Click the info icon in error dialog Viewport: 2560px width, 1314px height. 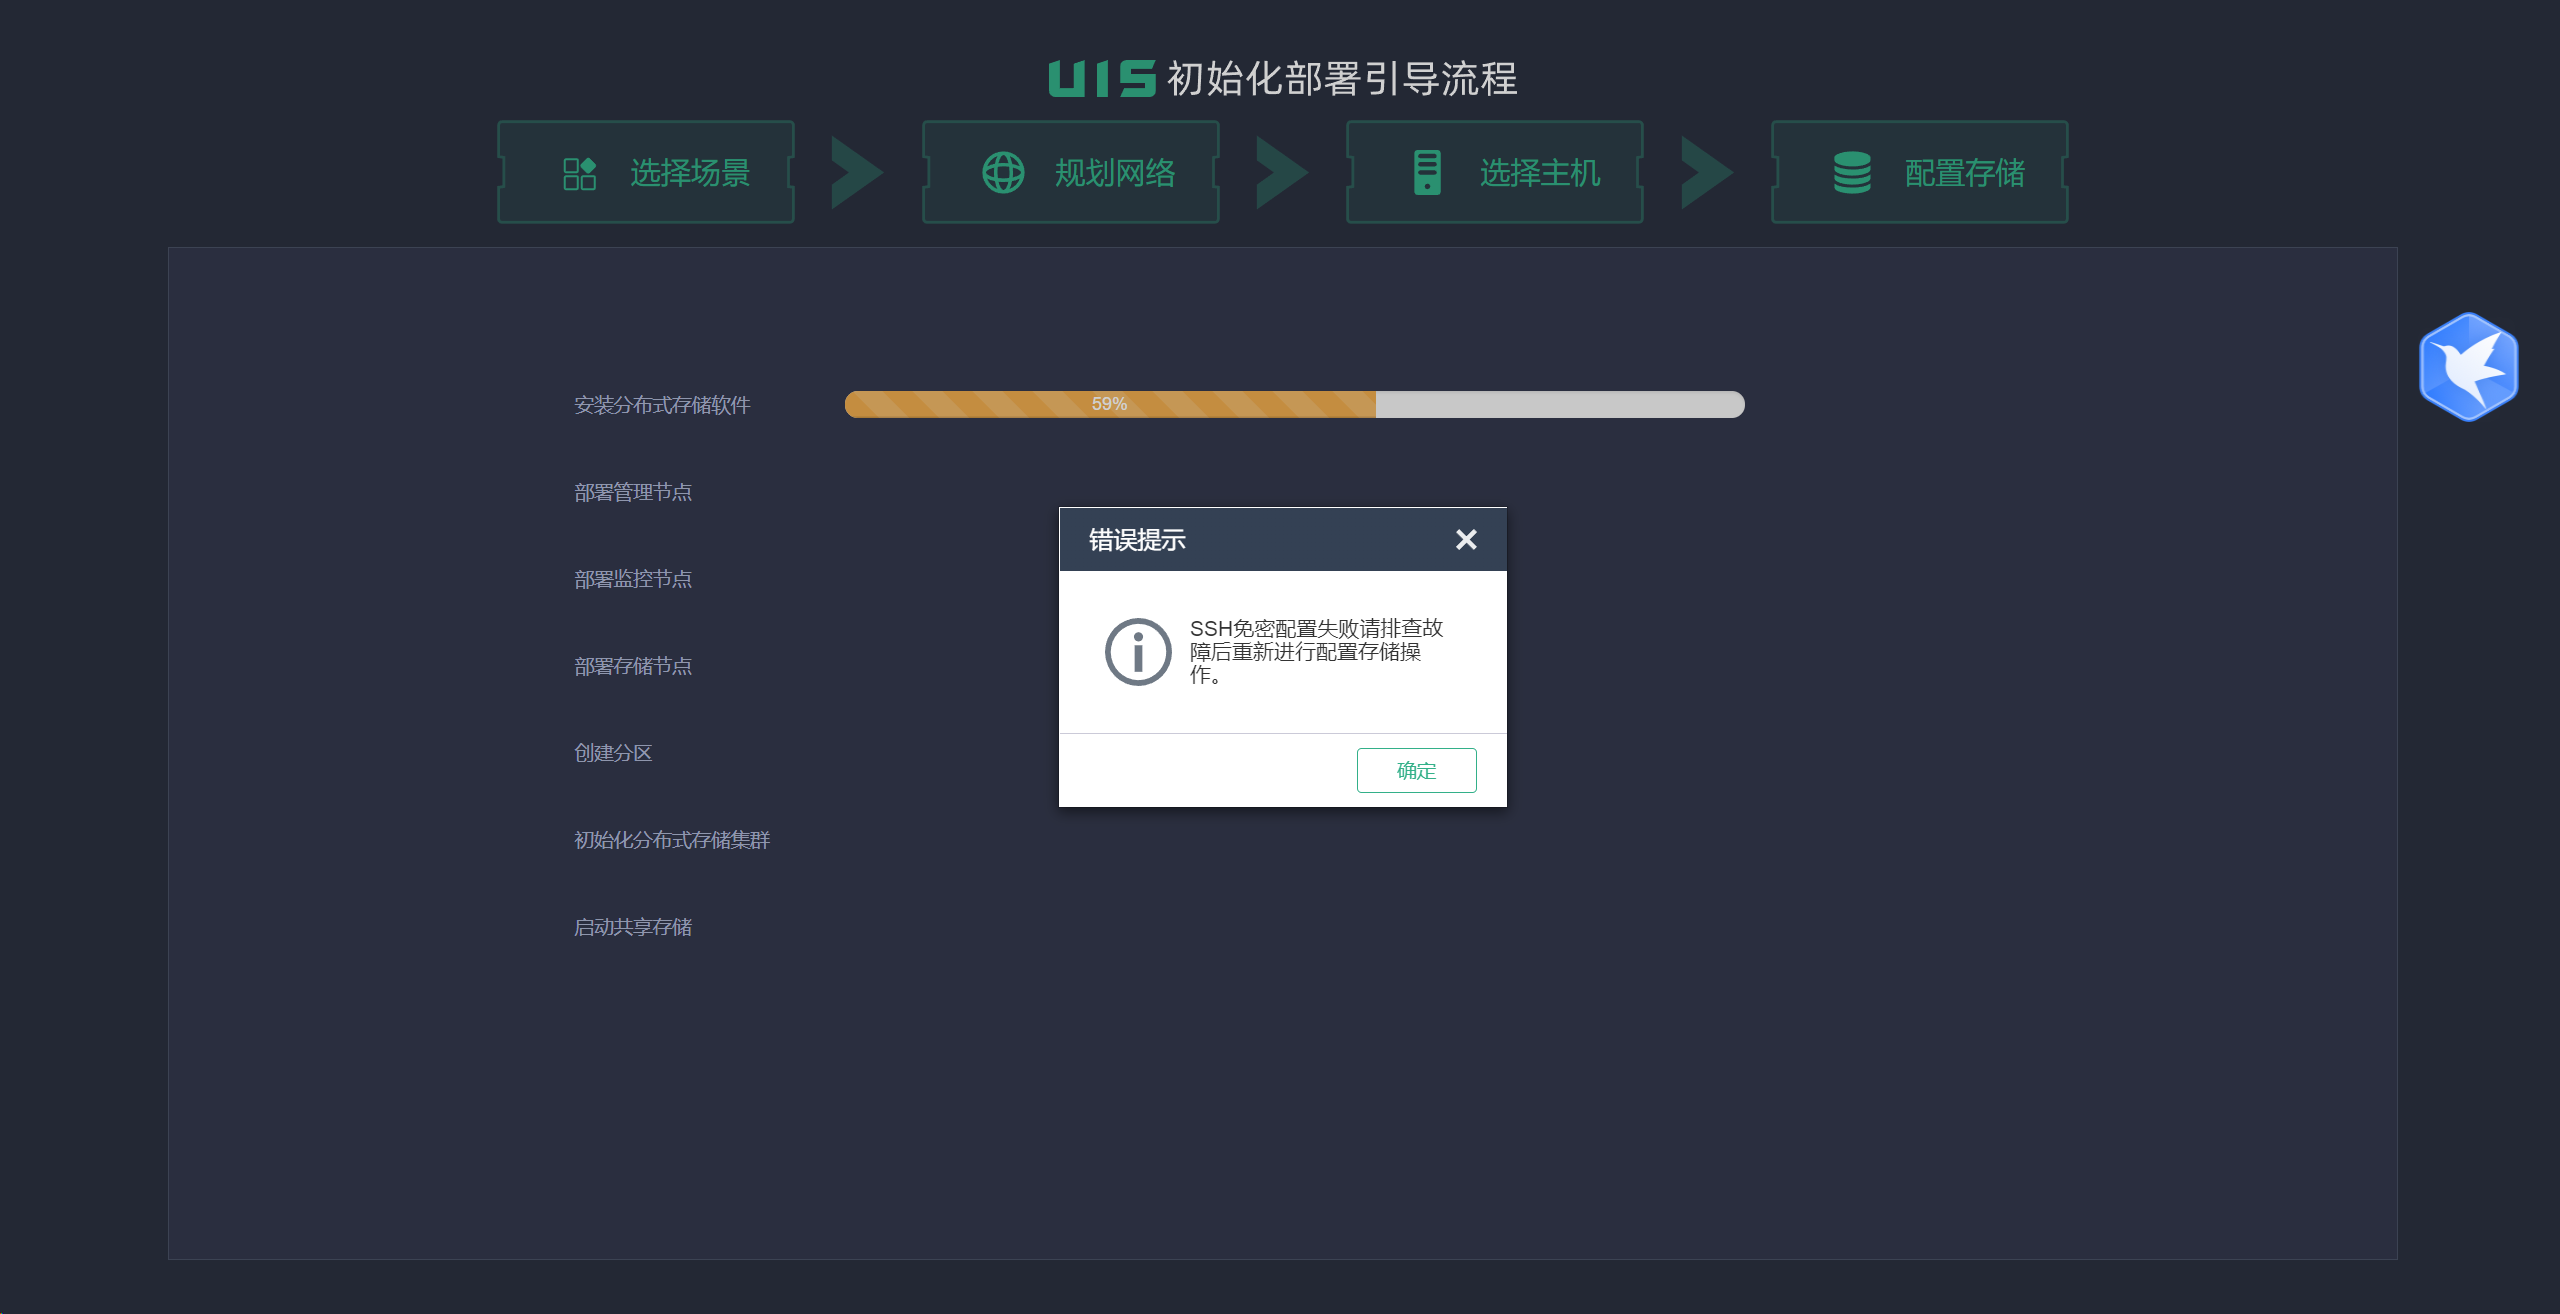tap(1137, 652)
